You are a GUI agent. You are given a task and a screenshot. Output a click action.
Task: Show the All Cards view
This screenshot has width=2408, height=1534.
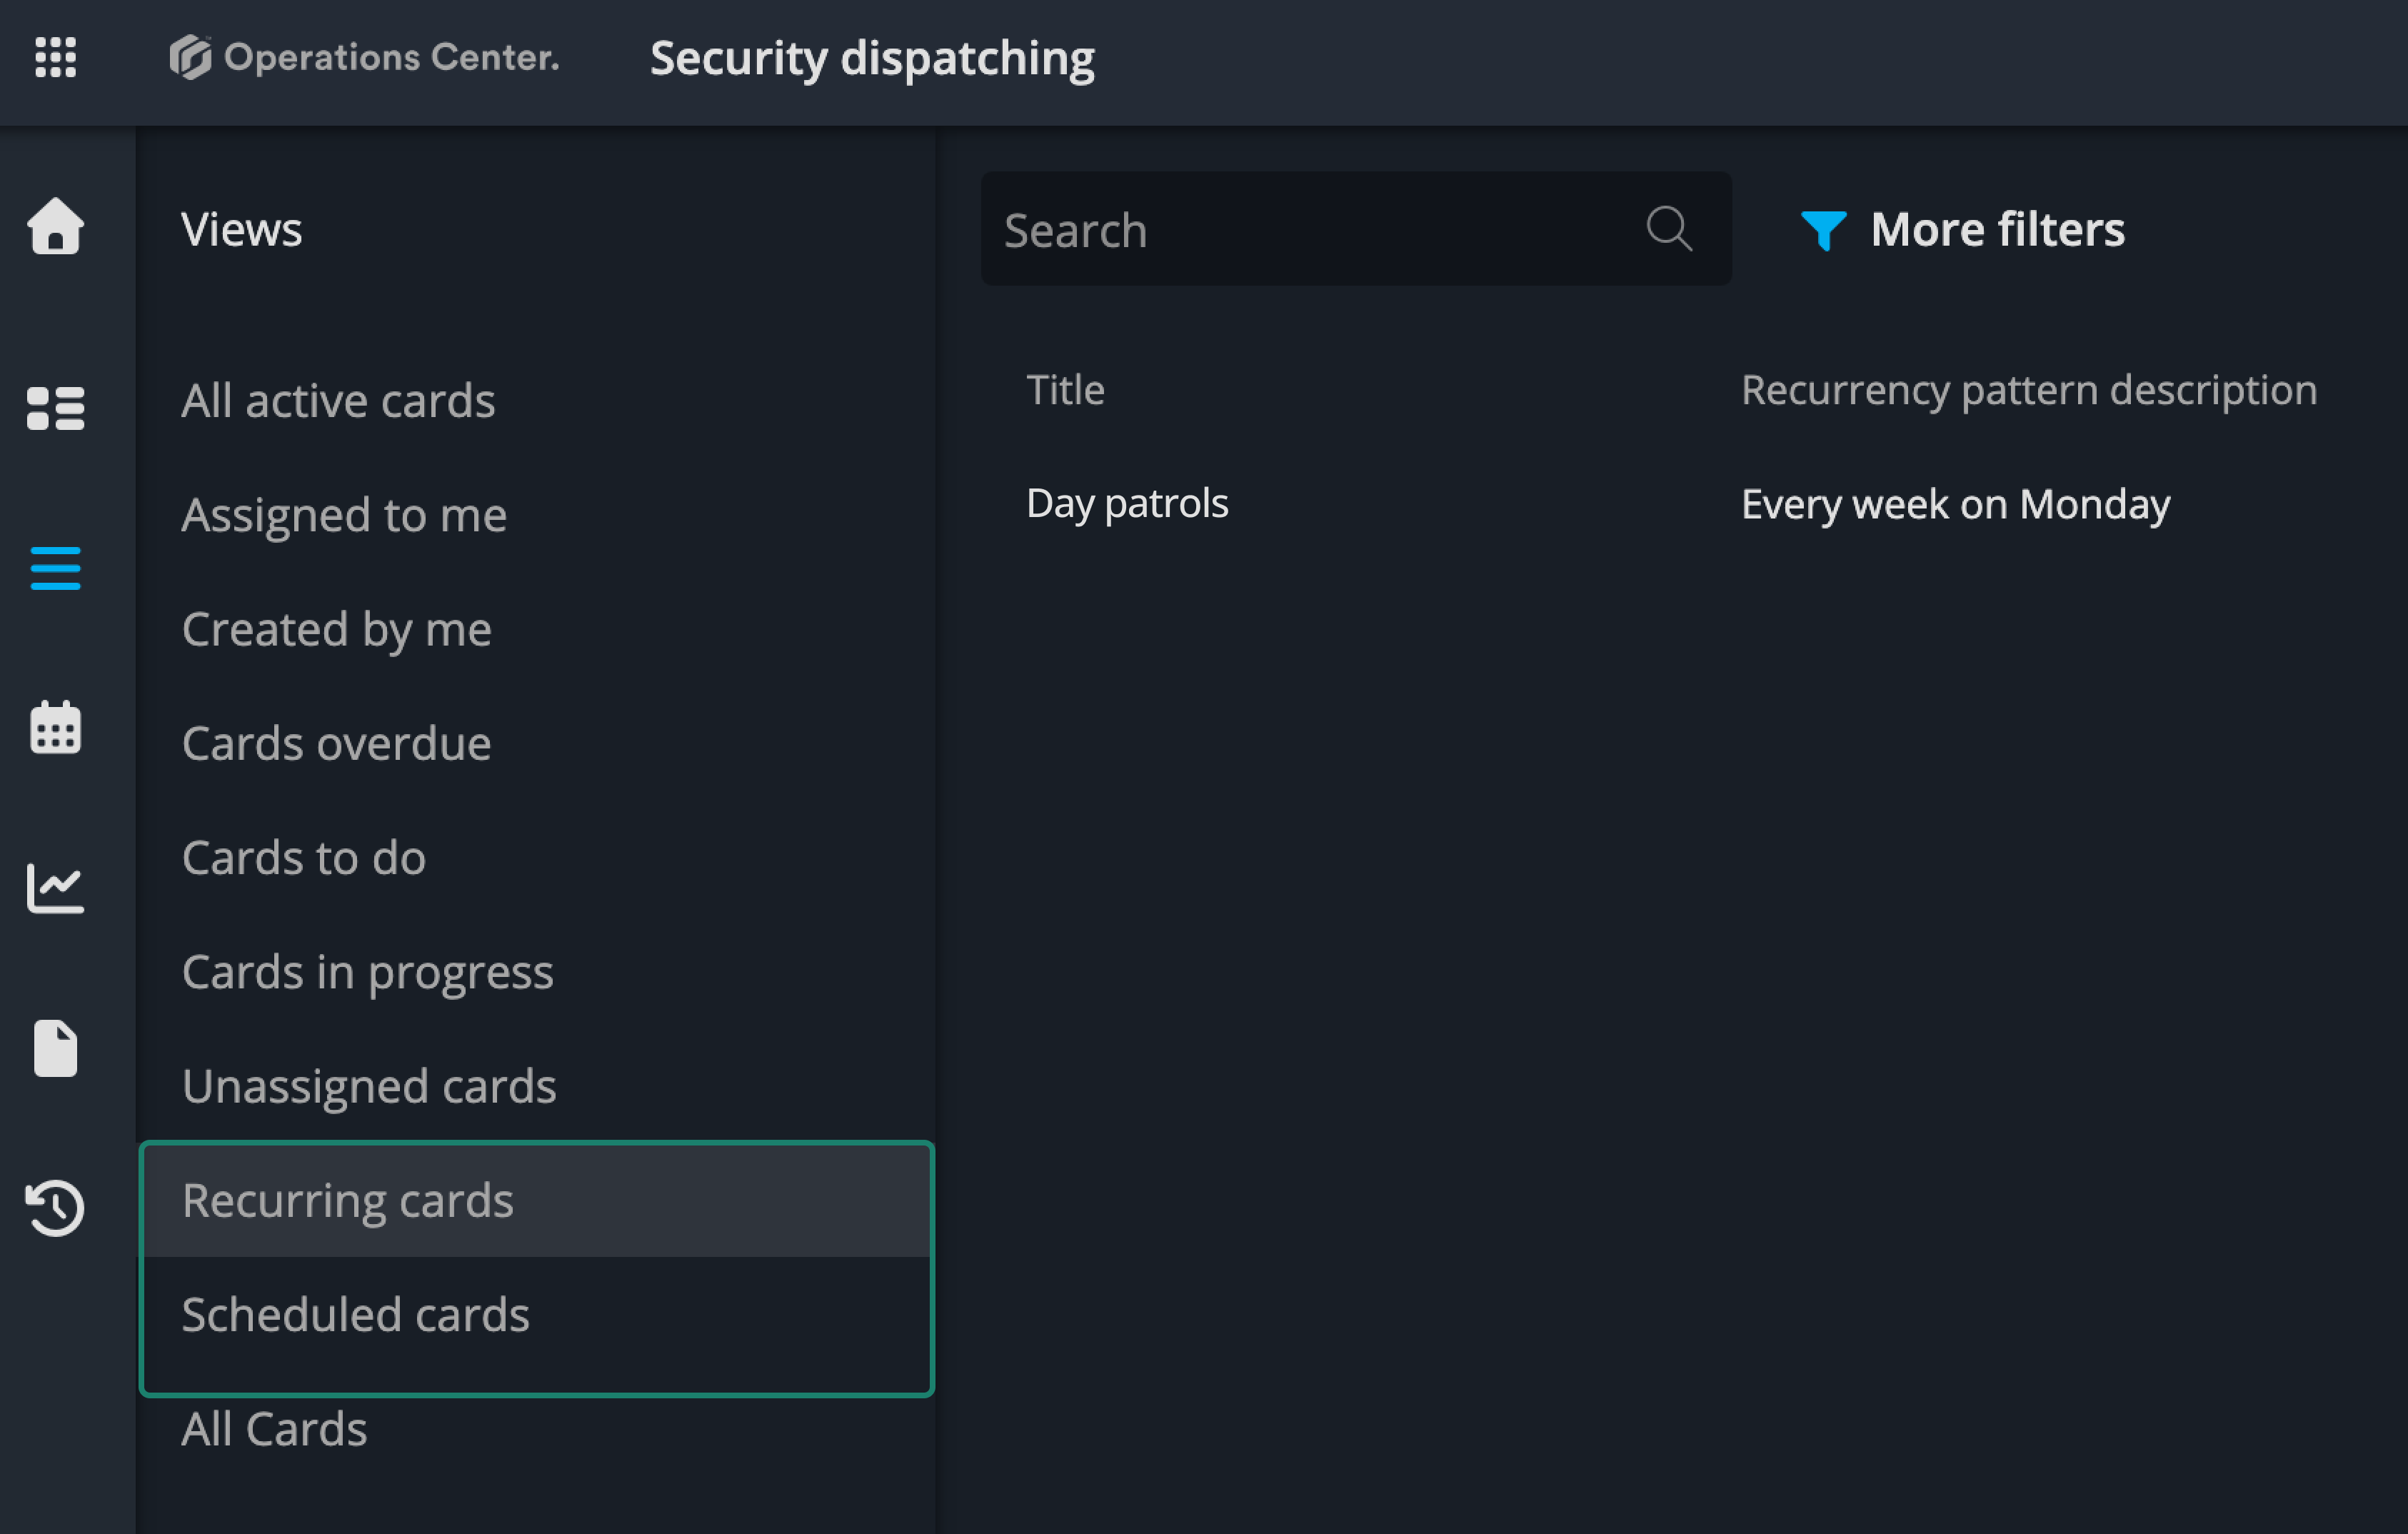(274, 1428)
